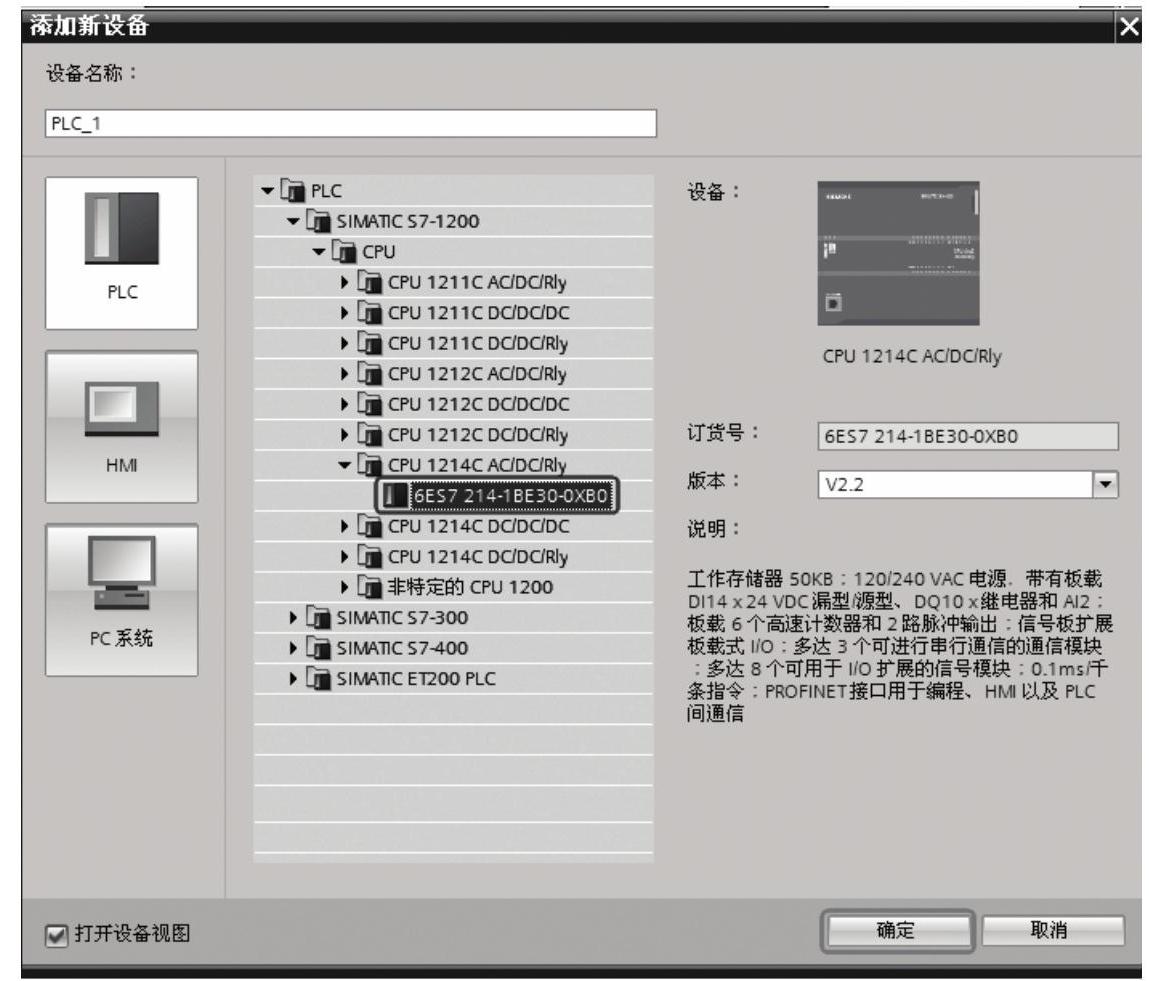Expand CPU 1214C DC/DC/Rly arrow
This screenshot has height=981, width=1149.
click(344, 558)
